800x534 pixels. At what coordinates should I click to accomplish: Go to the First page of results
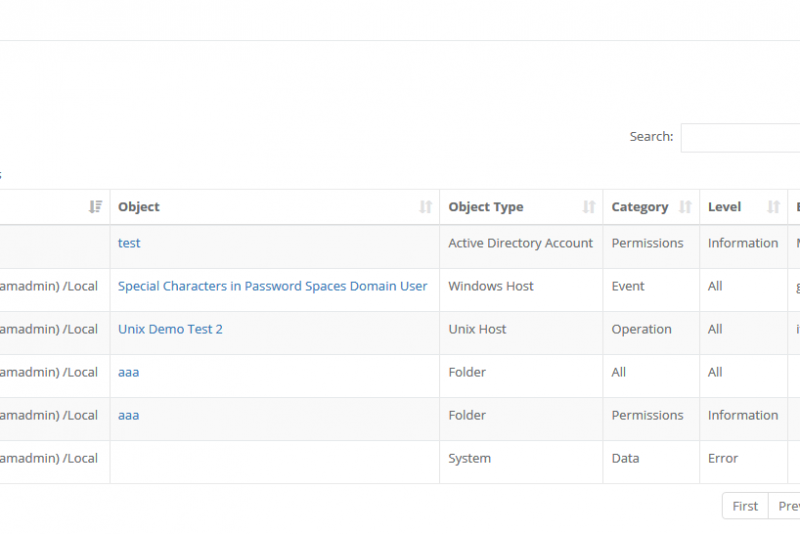[x=745, y=506]
